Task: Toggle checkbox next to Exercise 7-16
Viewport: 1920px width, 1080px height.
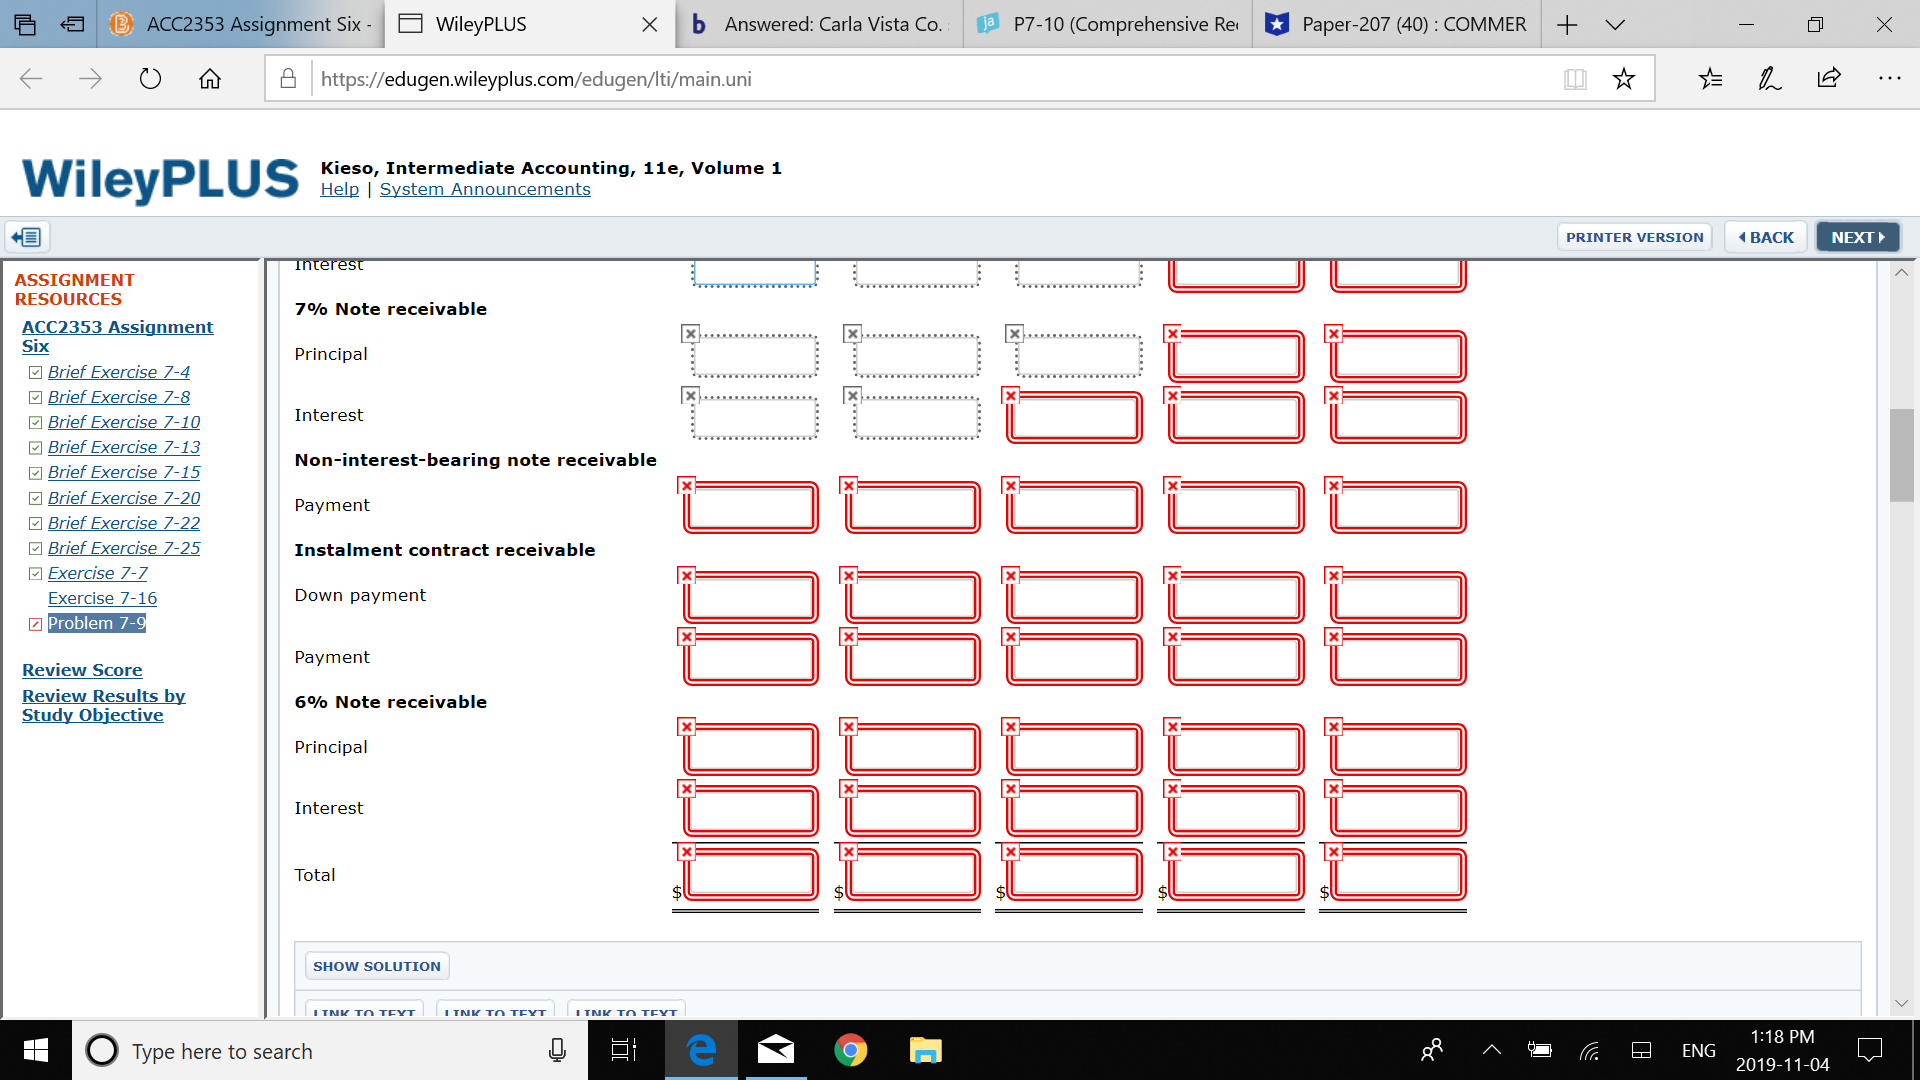Action: [x=36, y=597]
